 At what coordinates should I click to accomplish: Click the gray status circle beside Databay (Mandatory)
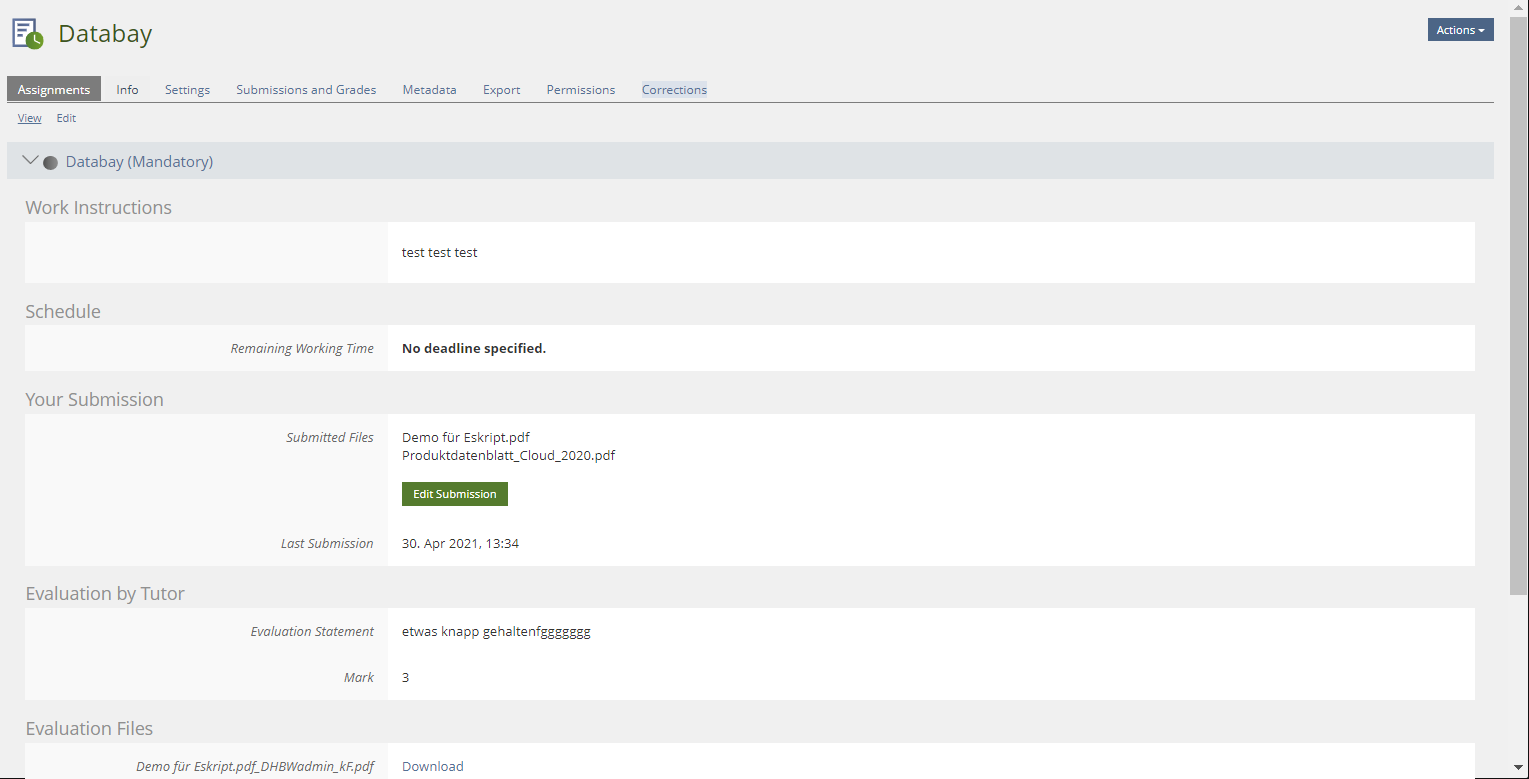pyautogui.click(x=50, y=162)
